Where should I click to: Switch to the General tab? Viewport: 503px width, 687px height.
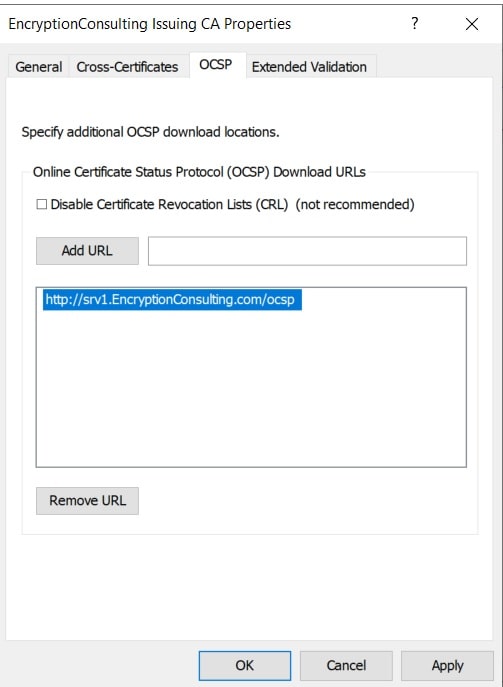(39, 67)
